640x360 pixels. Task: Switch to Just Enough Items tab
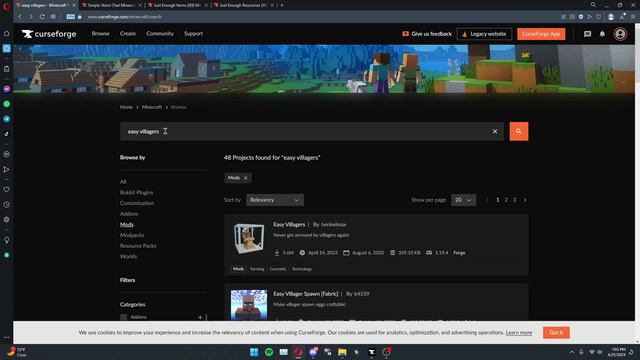[x=177, y=5]
